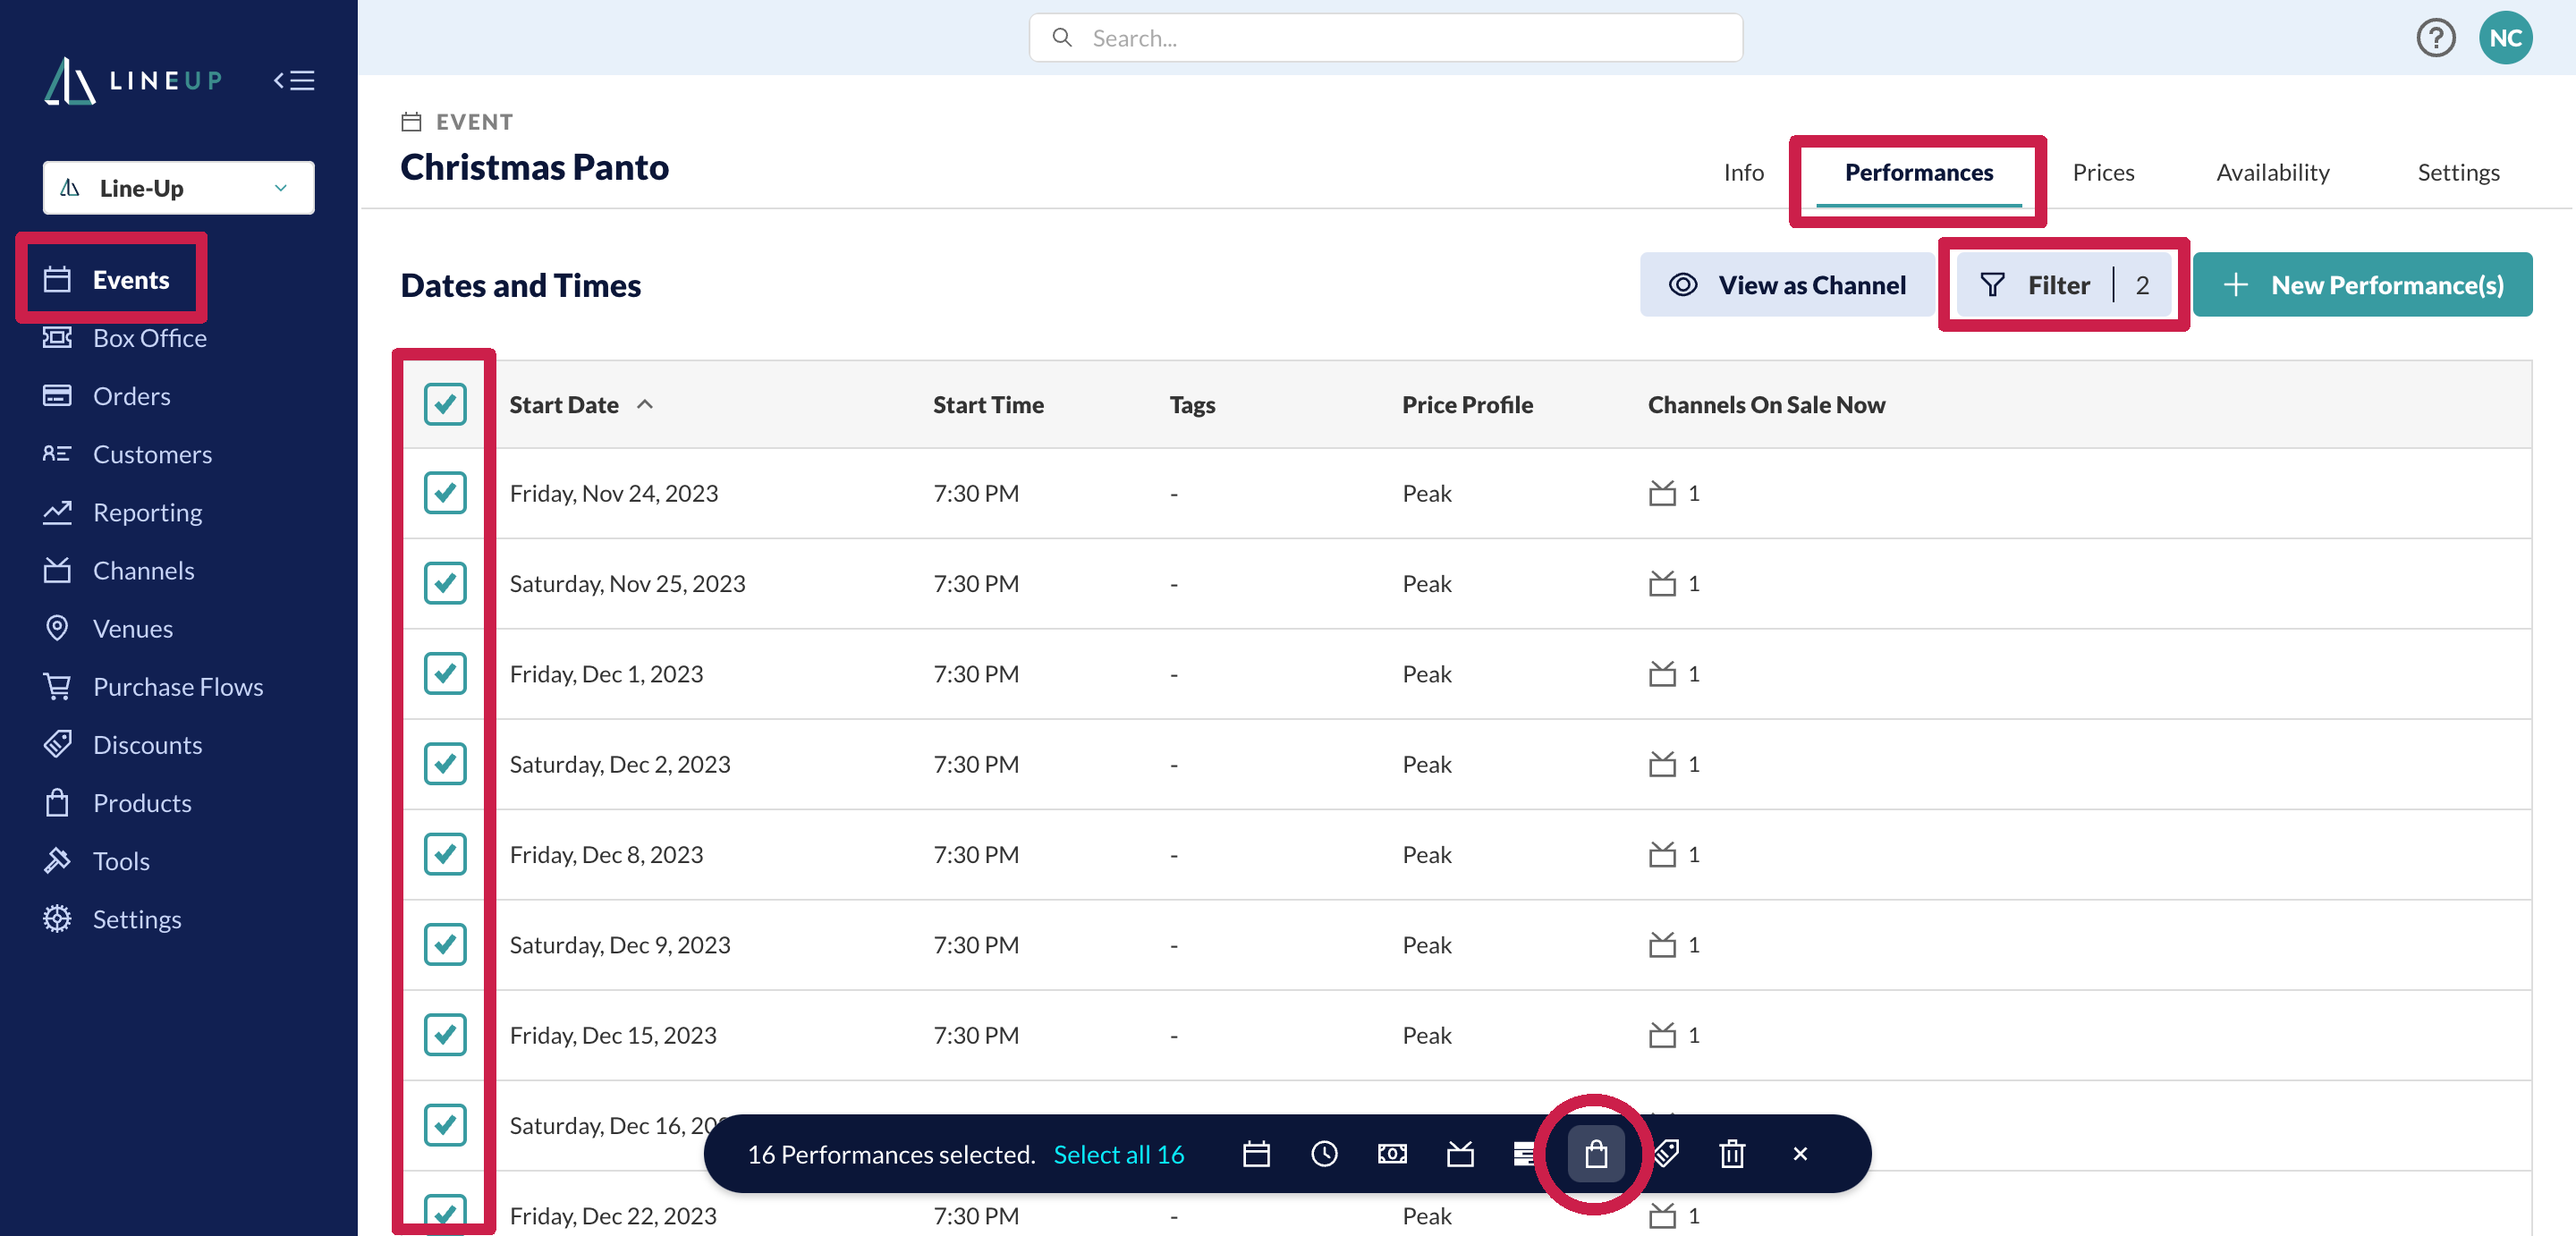
Task: Click channel icon in Dec 9 row
Action: point(1662,945)
